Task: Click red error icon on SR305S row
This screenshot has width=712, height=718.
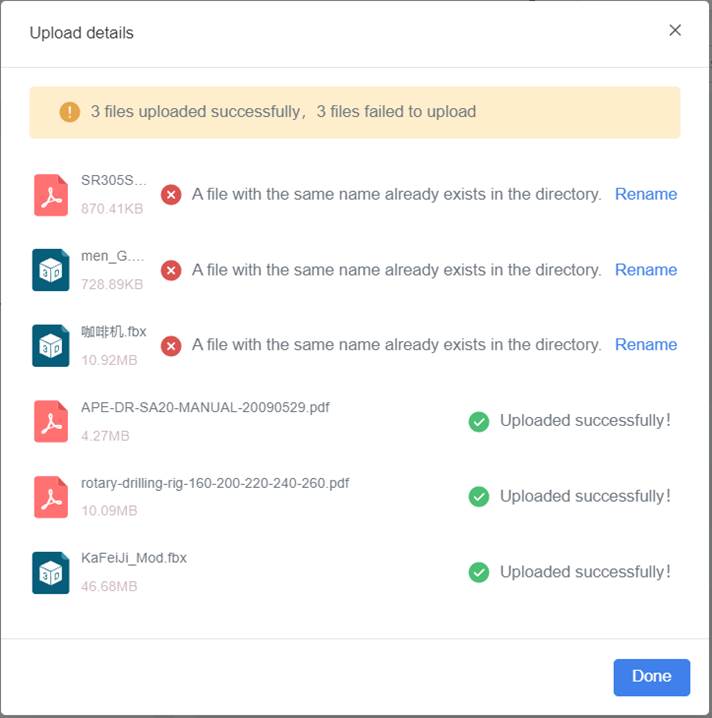Action: (x=171, y=195)
